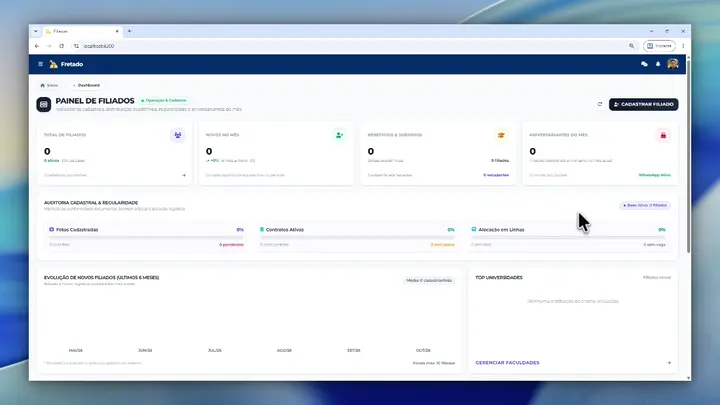The image size is (720, 405).
Task: Click the bus icon beside Alocação em Linhas
Action: tap(474, 229)
